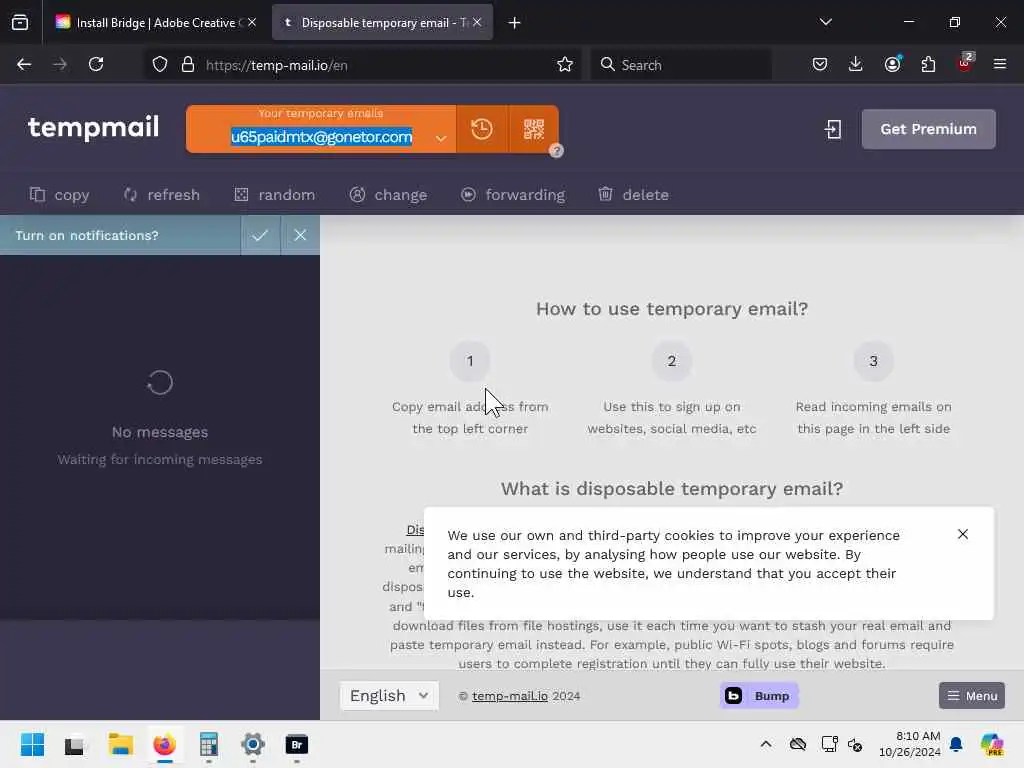Open a new browser tab
Image resolution: width=1024 pixels, height=768 pixels.
pyautogui.click(x=515, y=23)
